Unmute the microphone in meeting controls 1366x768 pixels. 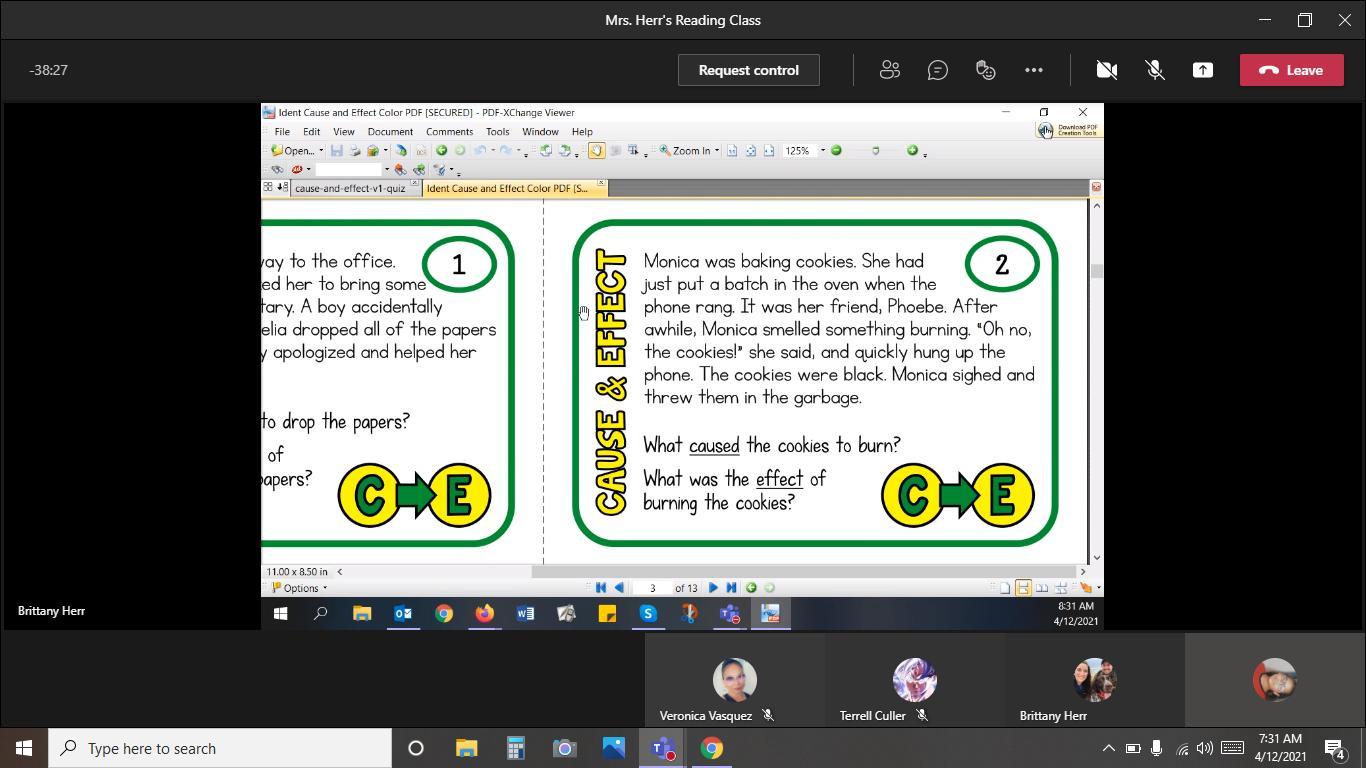1154,70
